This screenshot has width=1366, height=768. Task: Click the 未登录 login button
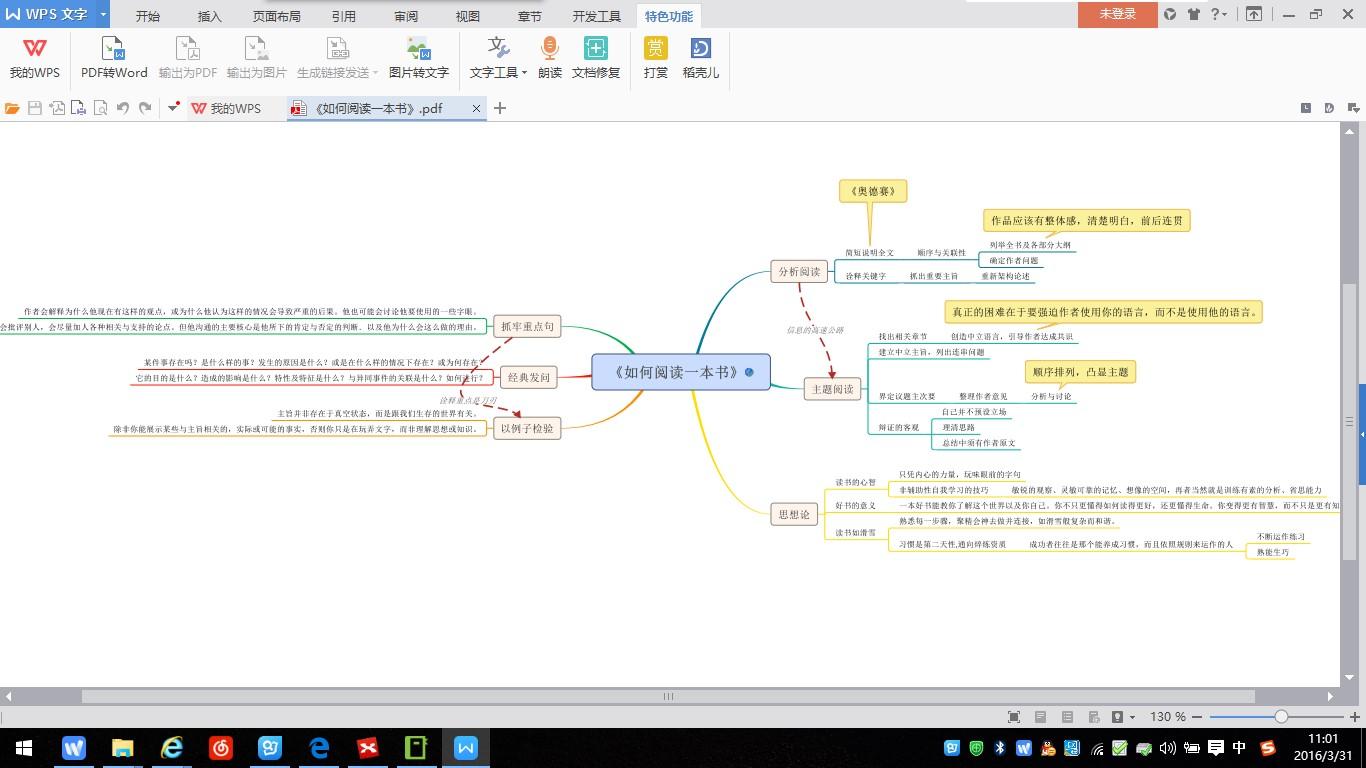(1117, 14)
